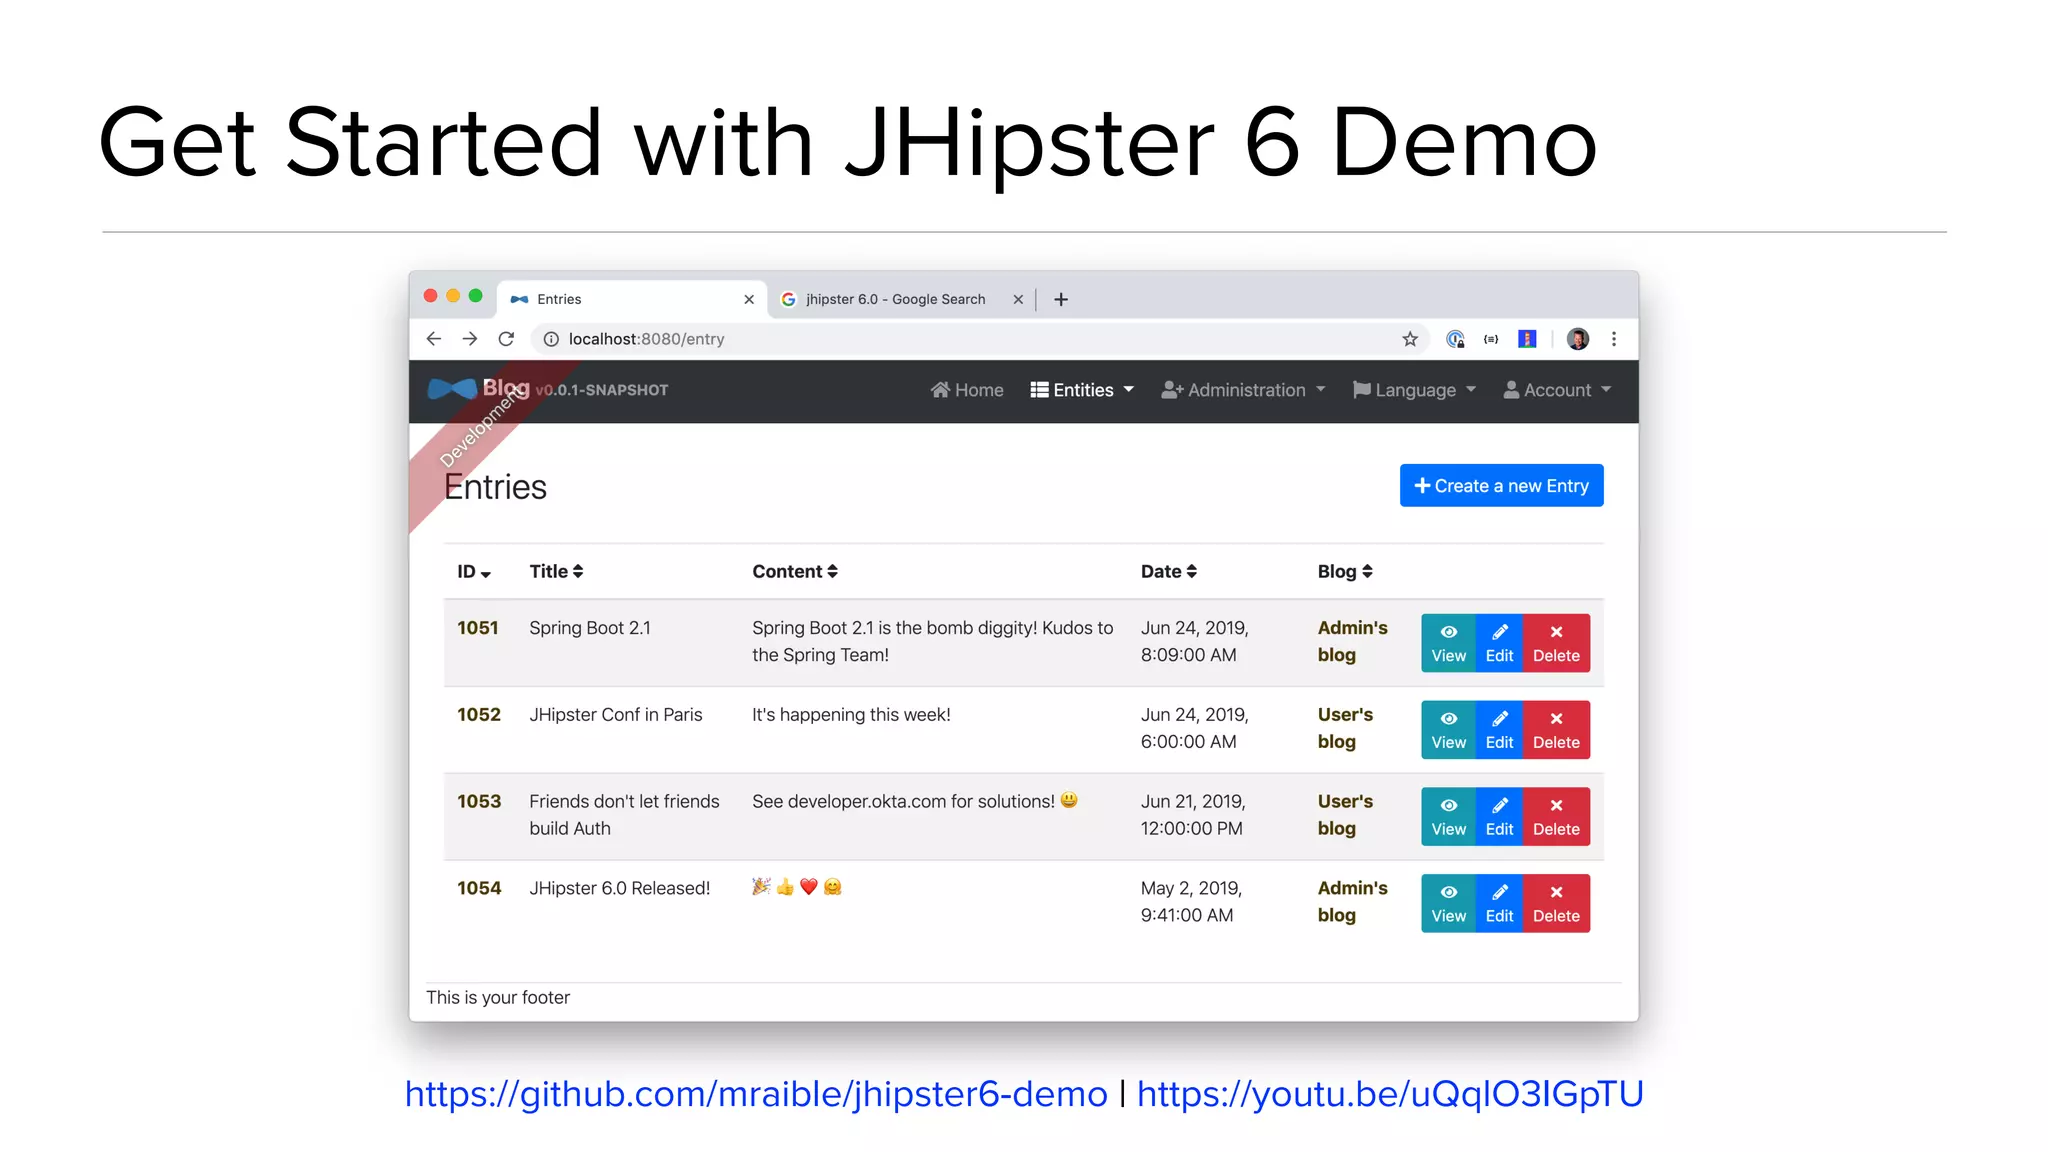2048x1152 pixels.
Task: Click the curly-braces extension icon
Action: (x=1491, y=339)
